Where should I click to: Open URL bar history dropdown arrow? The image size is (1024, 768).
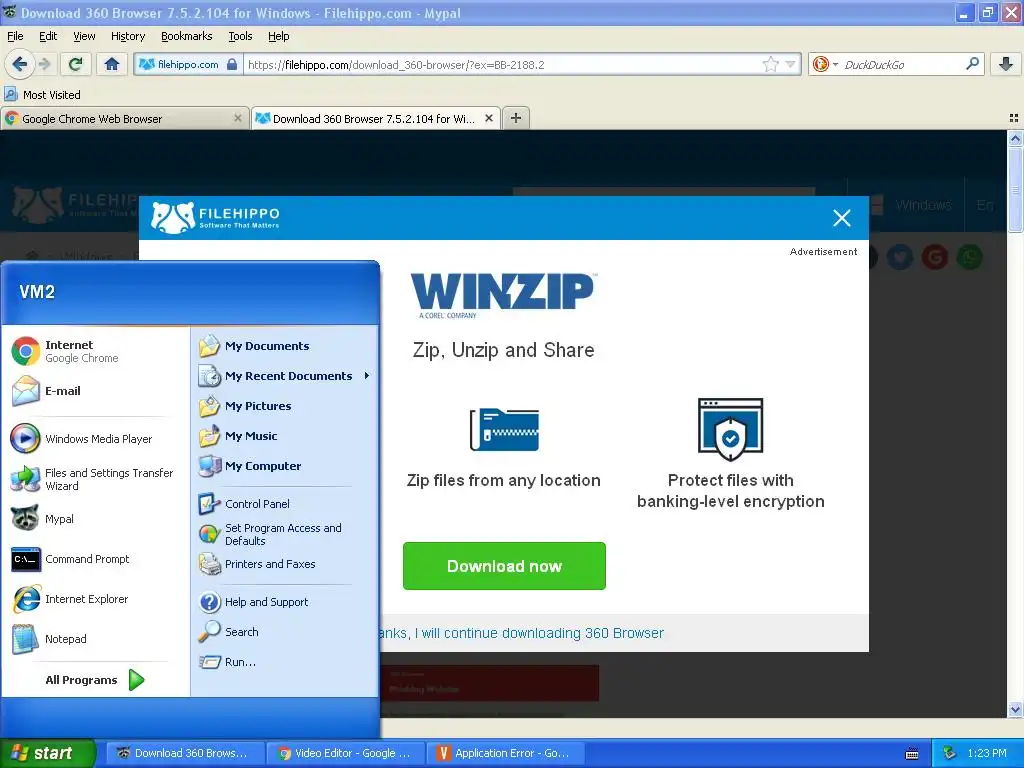[791, 64]
